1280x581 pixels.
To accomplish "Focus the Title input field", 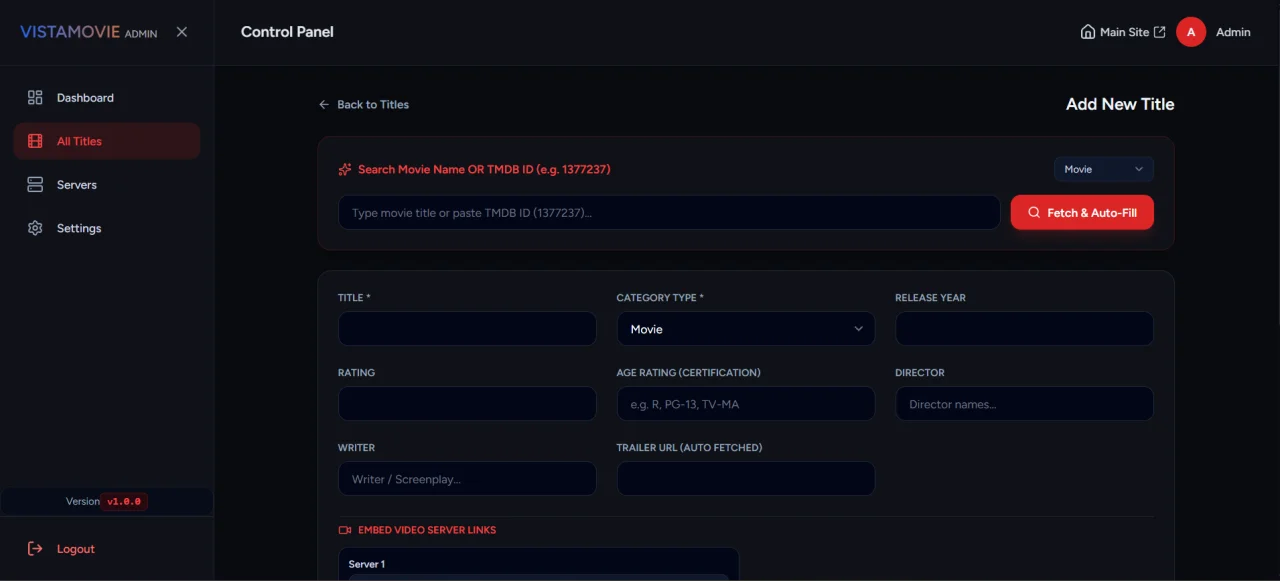I will 467,329.
